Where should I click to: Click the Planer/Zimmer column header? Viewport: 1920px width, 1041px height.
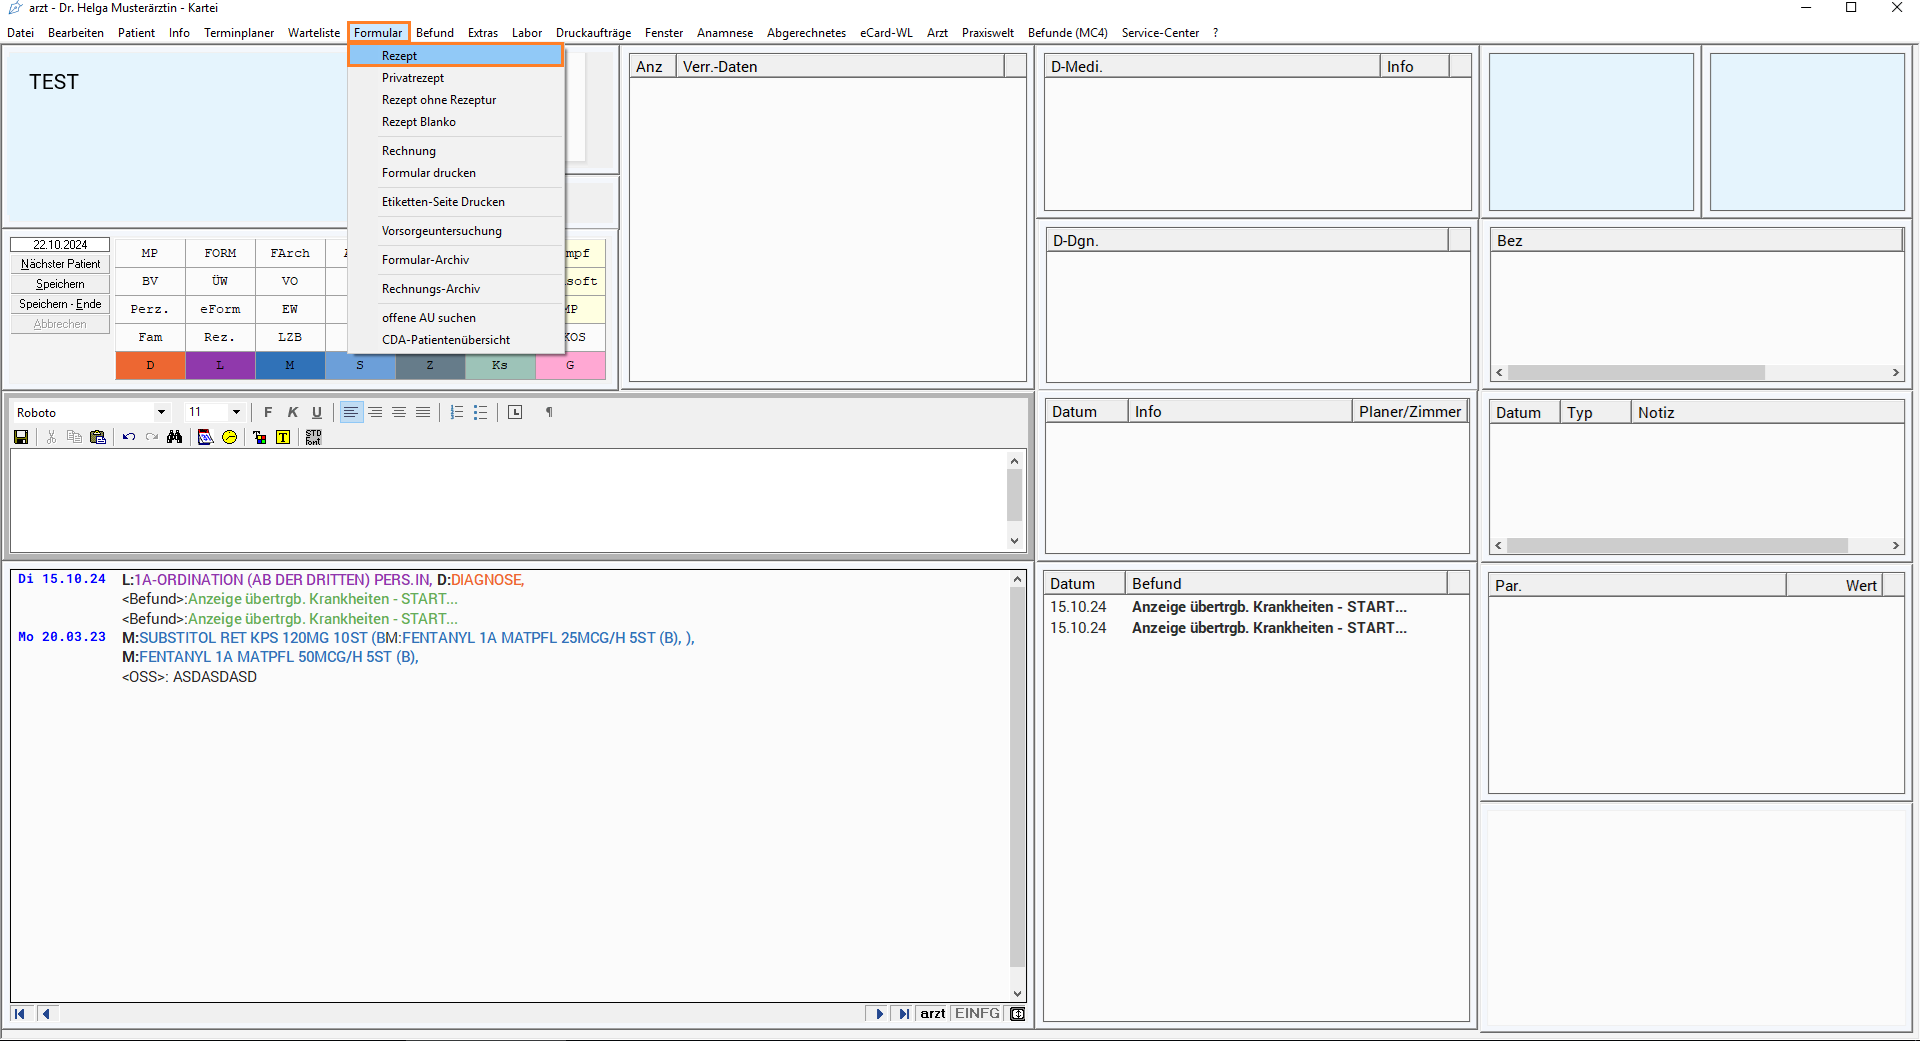(1409, 412)
